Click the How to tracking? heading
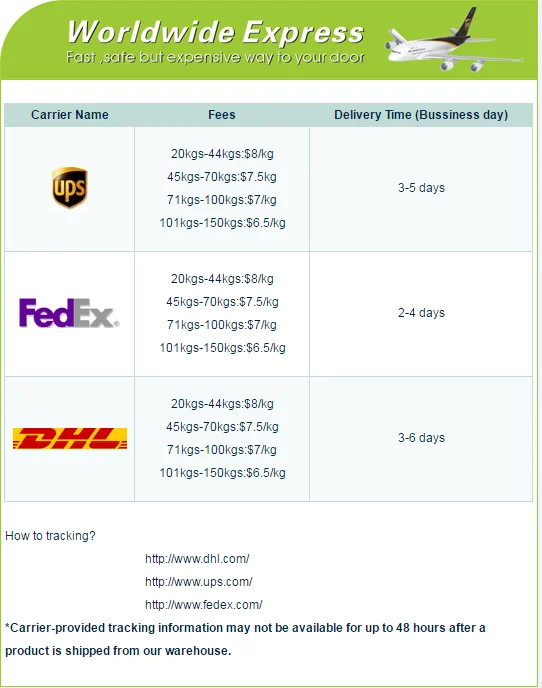542x688 pixels. (50, 536)
